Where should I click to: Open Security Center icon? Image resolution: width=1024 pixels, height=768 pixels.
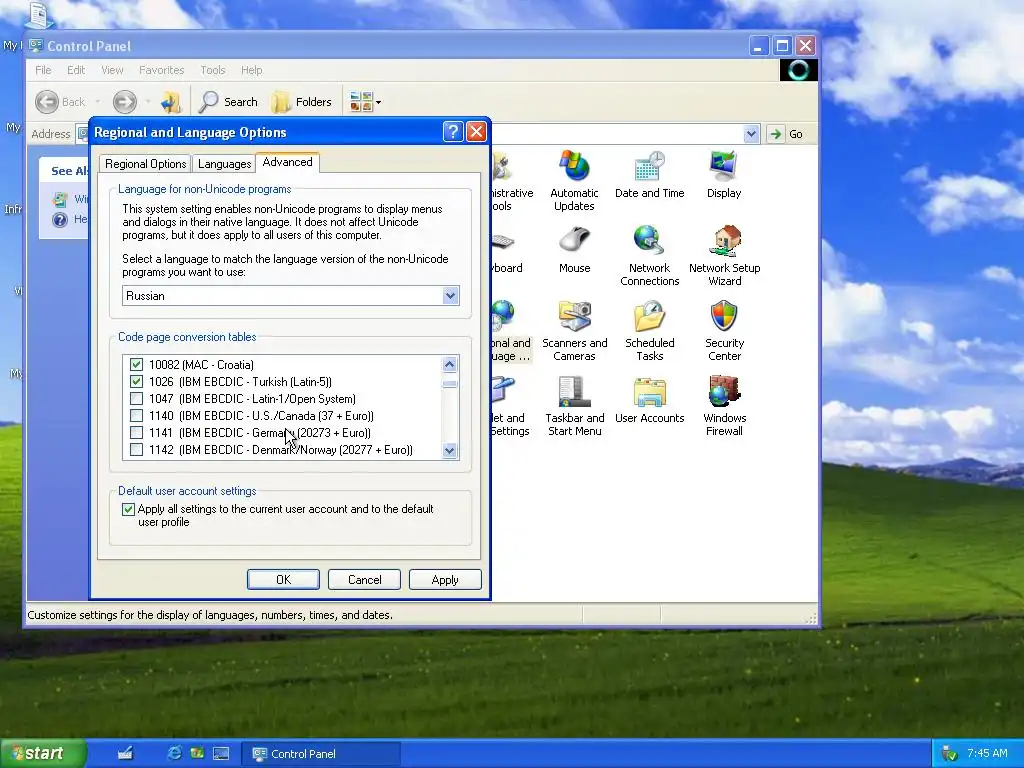724,331
